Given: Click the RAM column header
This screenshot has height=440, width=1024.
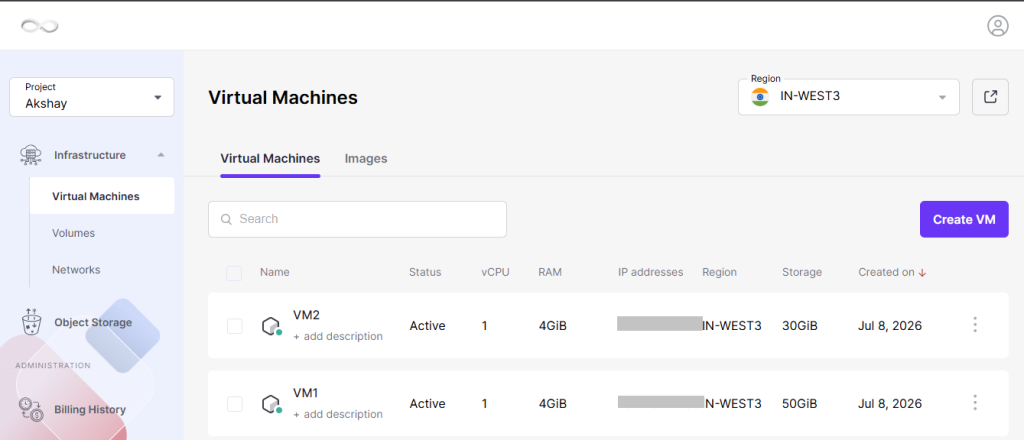Looking at the screenshot, I should pos(550,273).
